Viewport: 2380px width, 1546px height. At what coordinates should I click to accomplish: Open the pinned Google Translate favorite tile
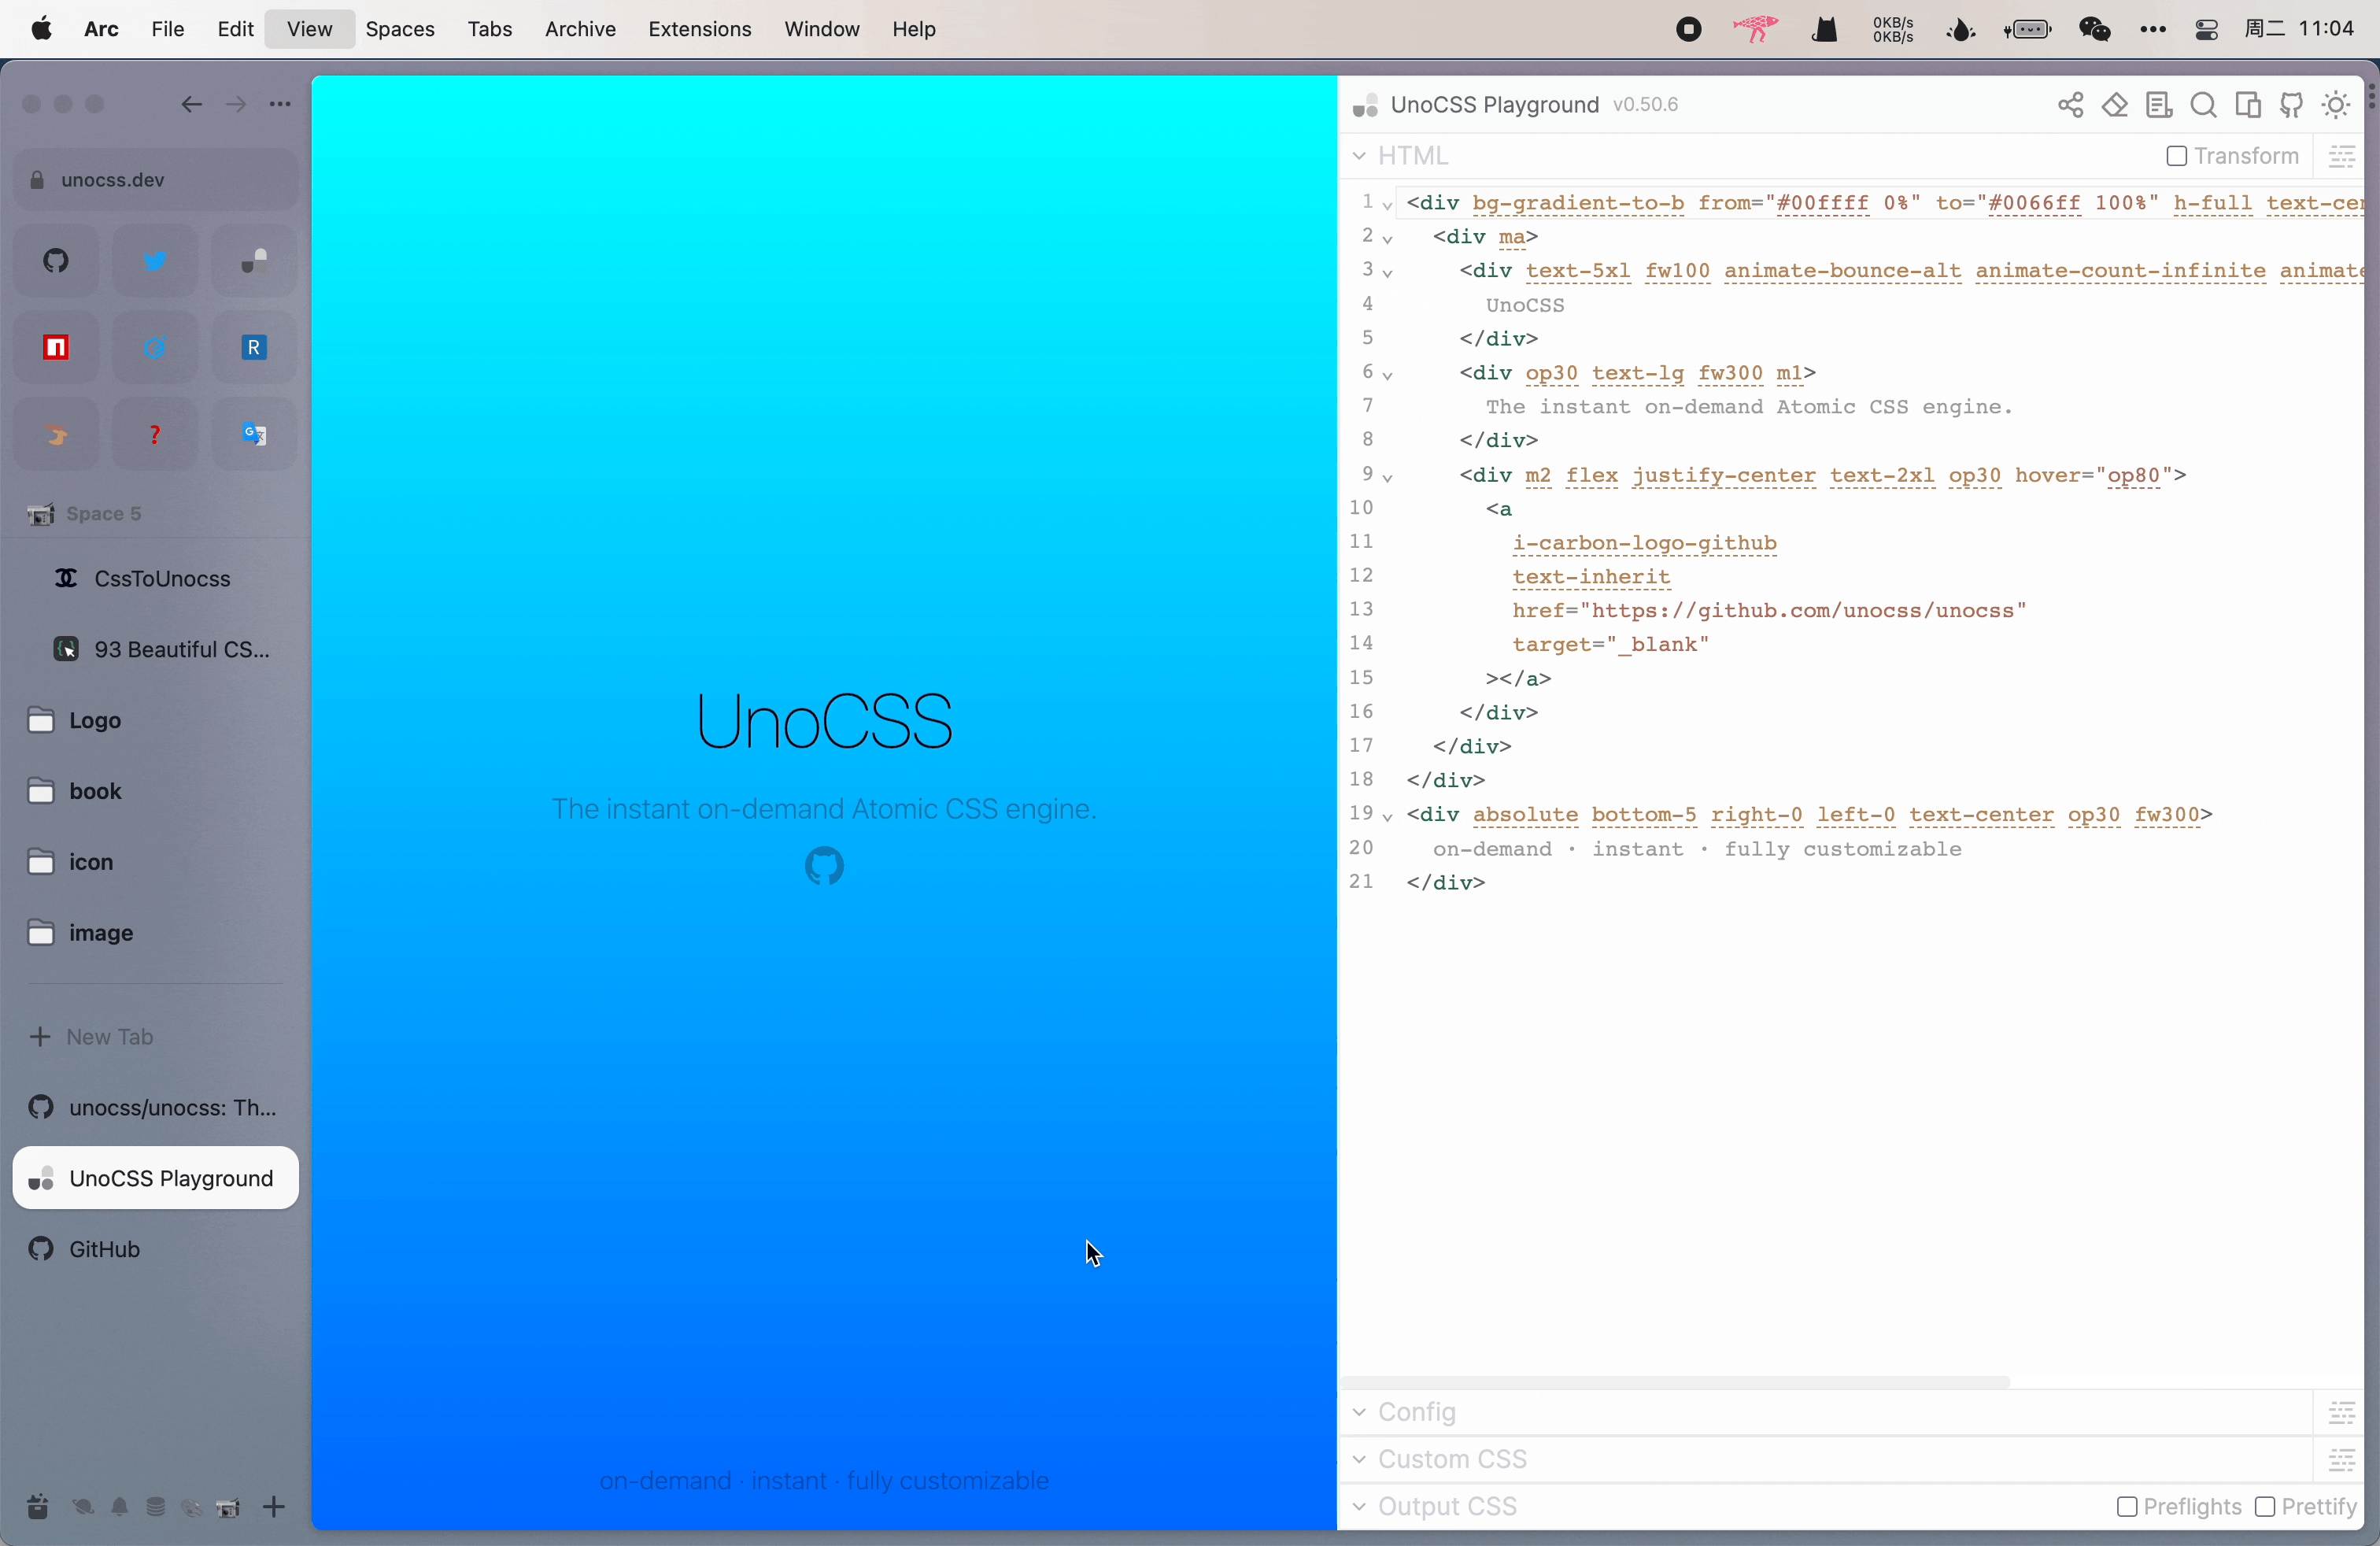(254, 435)
